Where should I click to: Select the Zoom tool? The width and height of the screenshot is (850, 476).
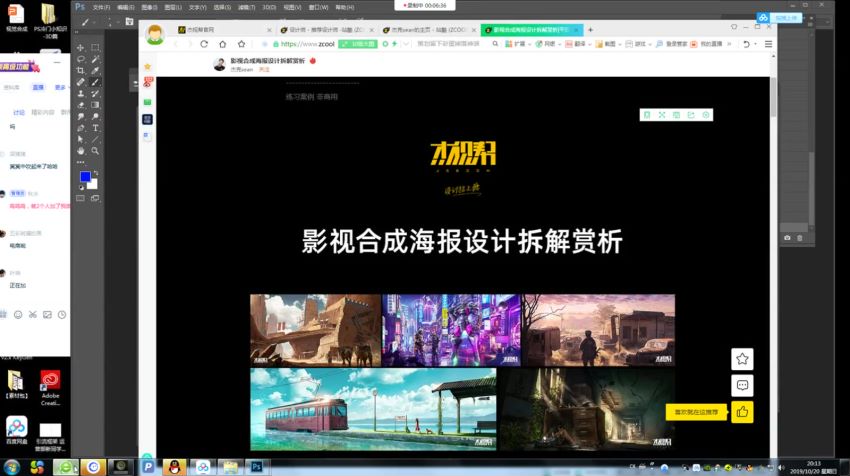tap(95, 151)
